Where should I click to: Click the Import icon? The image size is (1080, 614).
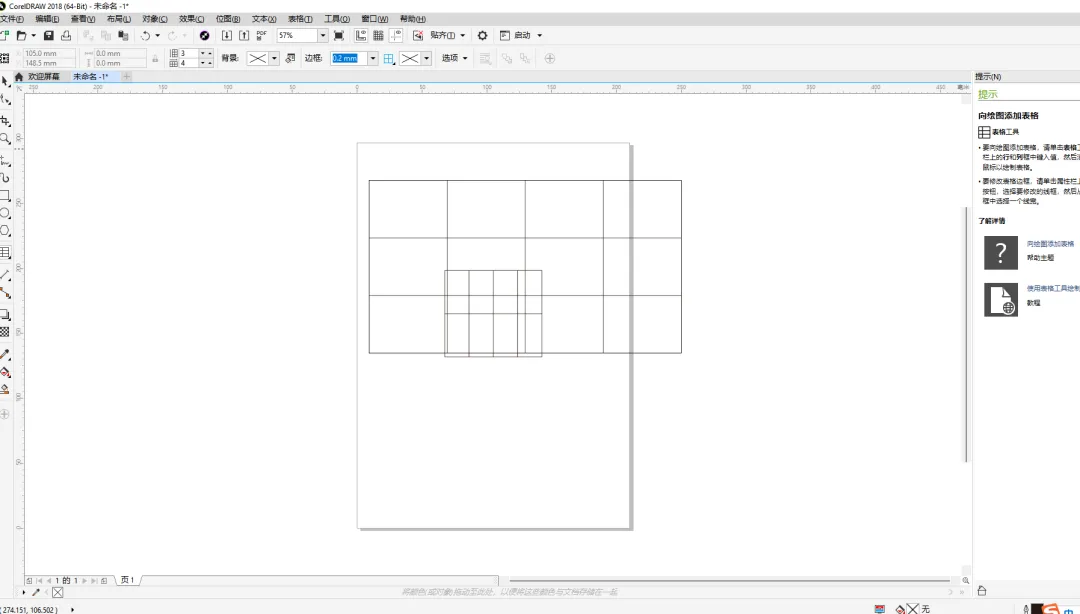(227, 35)
